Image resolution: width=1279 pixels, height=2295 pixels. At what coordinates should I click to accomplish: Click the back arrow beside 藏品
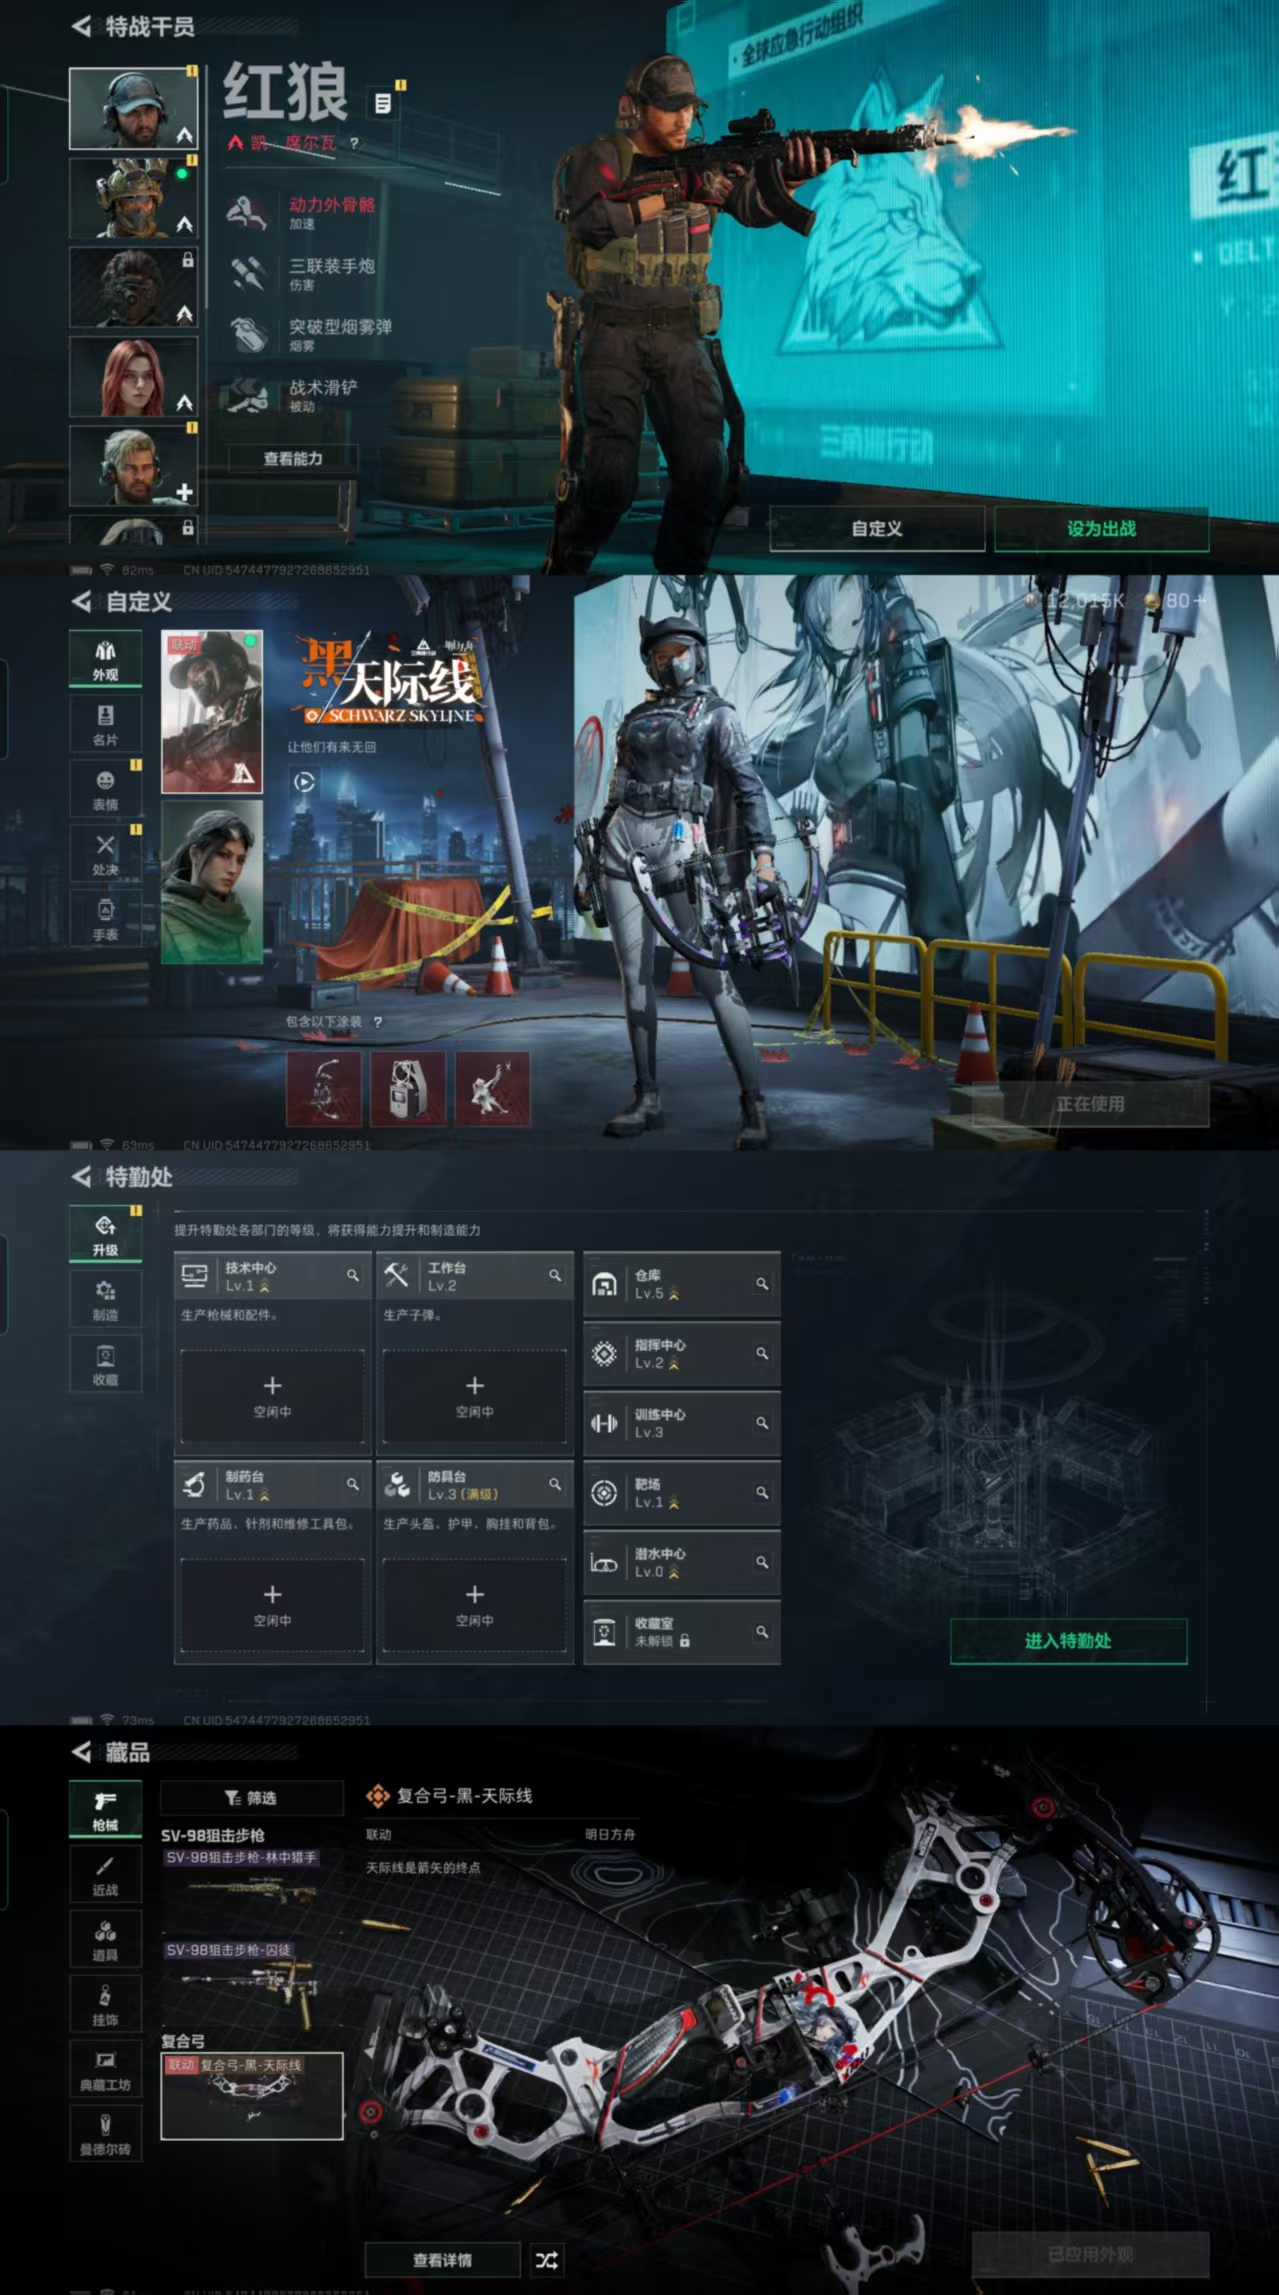(x=81, y=1752)
